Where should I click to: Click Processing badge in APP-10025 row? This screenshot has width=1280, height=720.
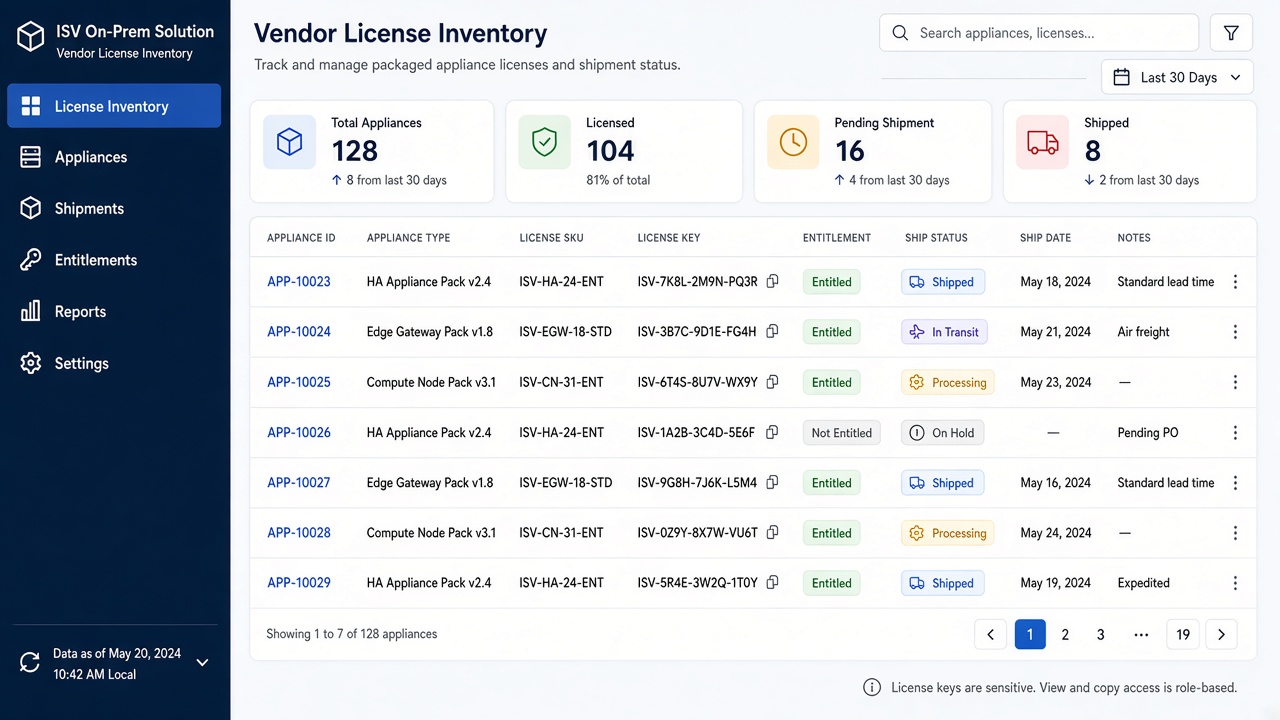tap(948, 382)
